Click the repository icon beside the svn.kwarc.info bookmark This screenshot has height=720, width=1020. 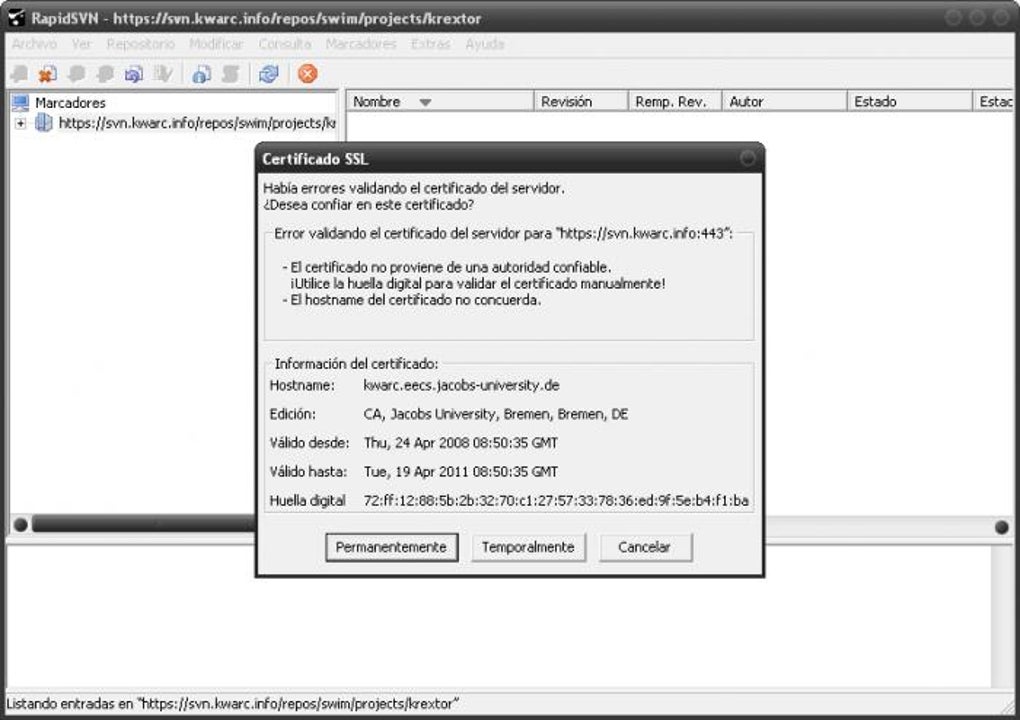tap(44, 122)
